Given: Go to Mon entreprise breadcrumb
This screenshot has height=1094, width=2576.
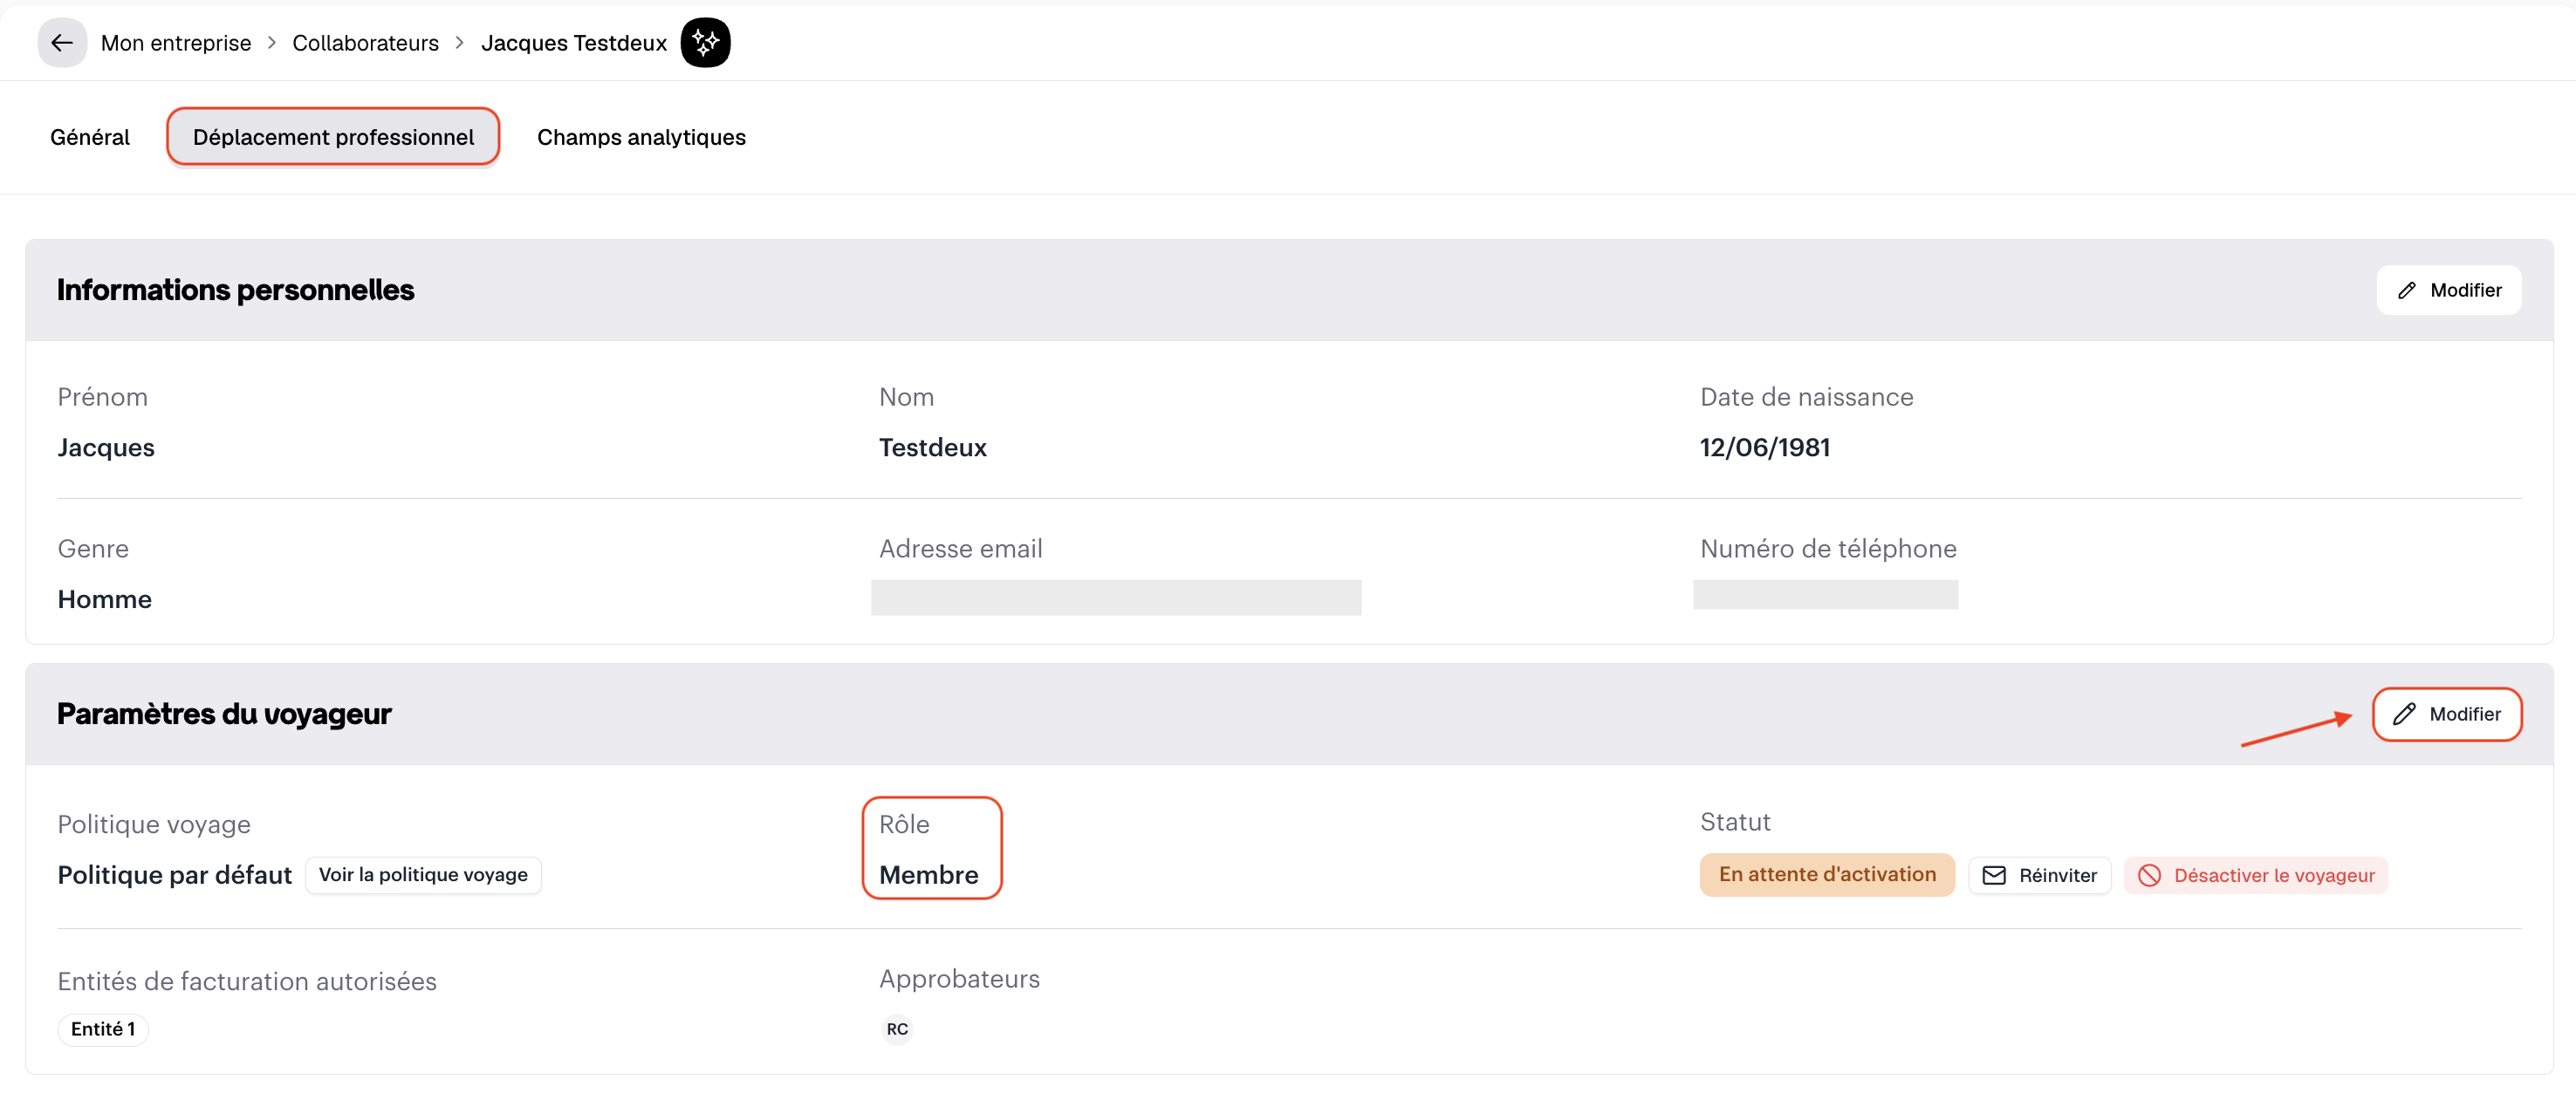Looking at the screenshot, I should 176,43.
